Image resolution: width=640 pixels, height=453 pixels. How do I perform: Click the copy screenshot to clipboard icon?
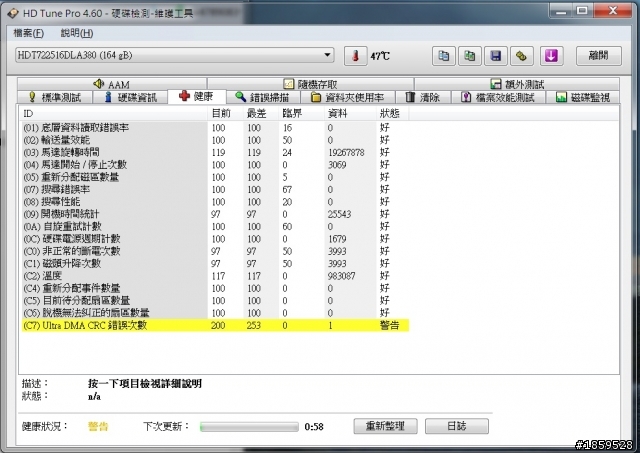tap(469, 56)
